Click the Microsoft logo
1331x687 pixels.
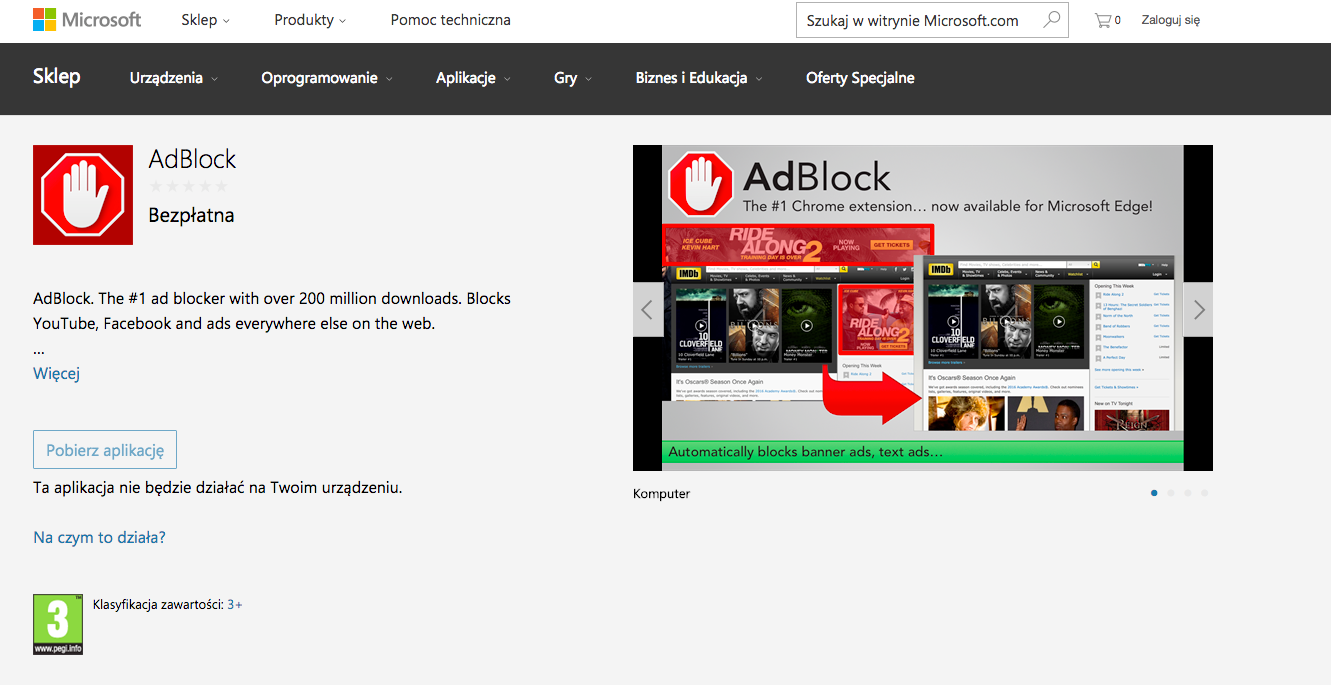(87, 20)
